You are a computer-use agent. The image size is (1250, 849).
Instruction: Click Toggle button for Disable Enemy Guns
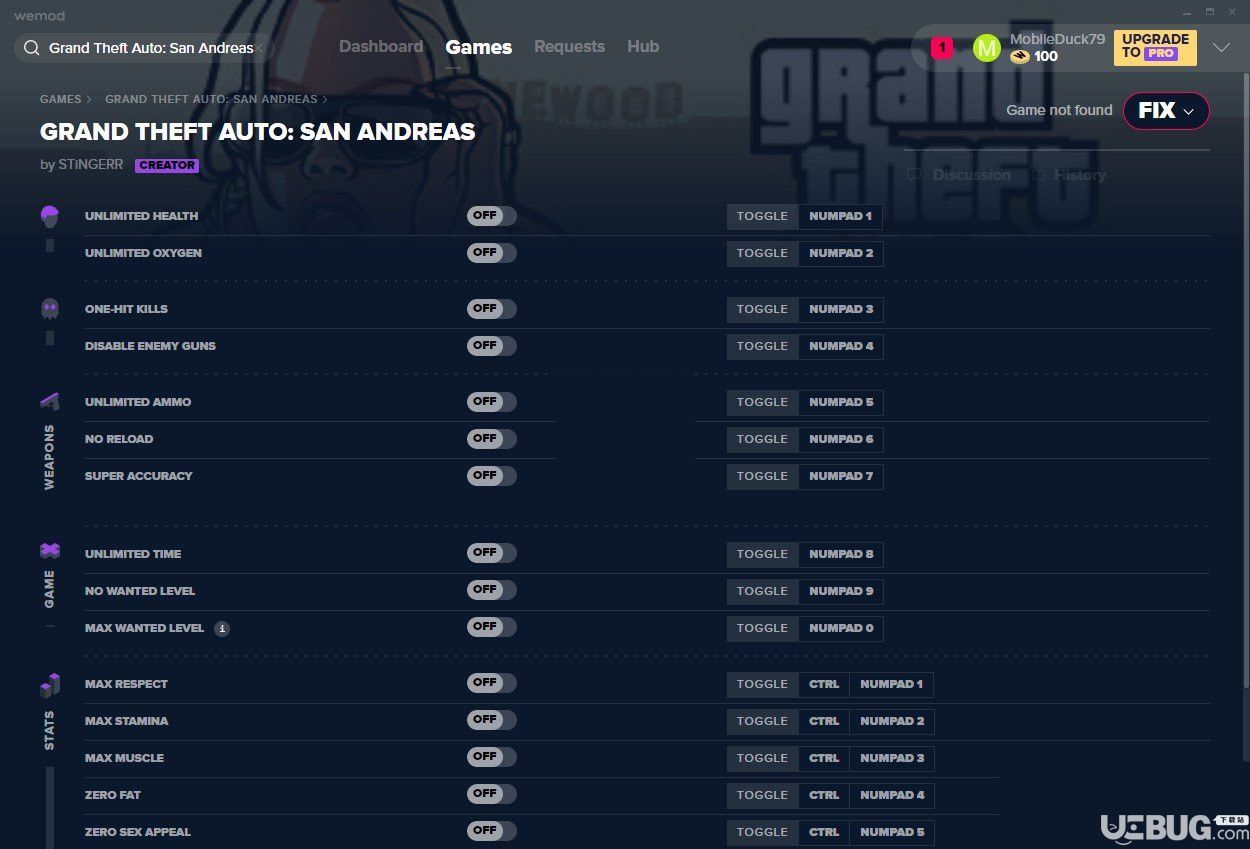click(x=762, y=346)
